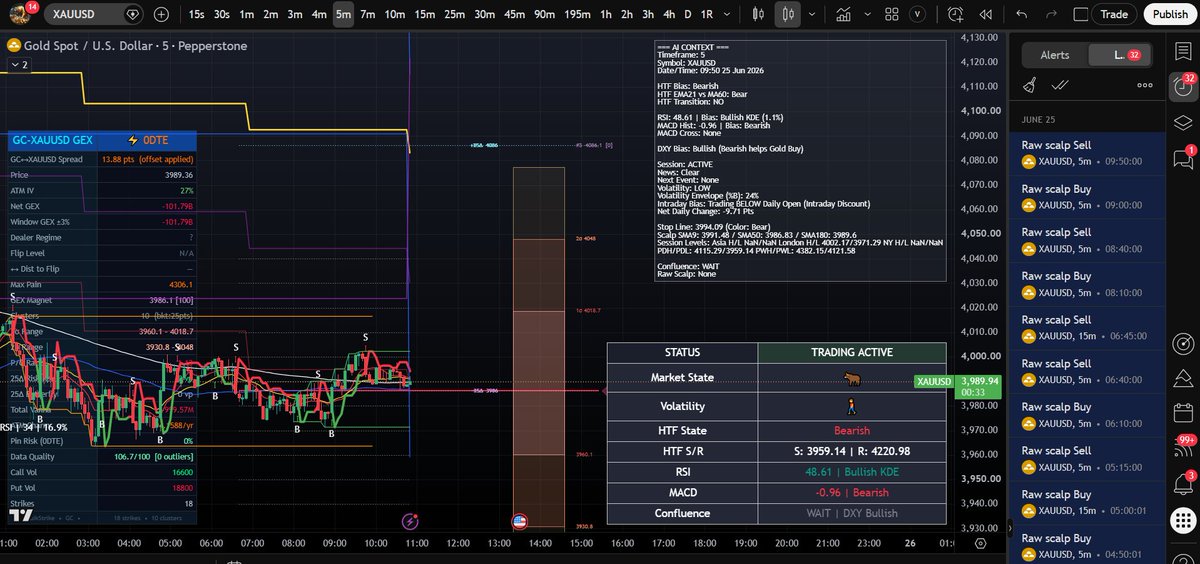Open Raw scalp Sell 15m entry at 06:45:00
The height and width of the screenshot is (564, 1200).
[x=1086, y=328]
